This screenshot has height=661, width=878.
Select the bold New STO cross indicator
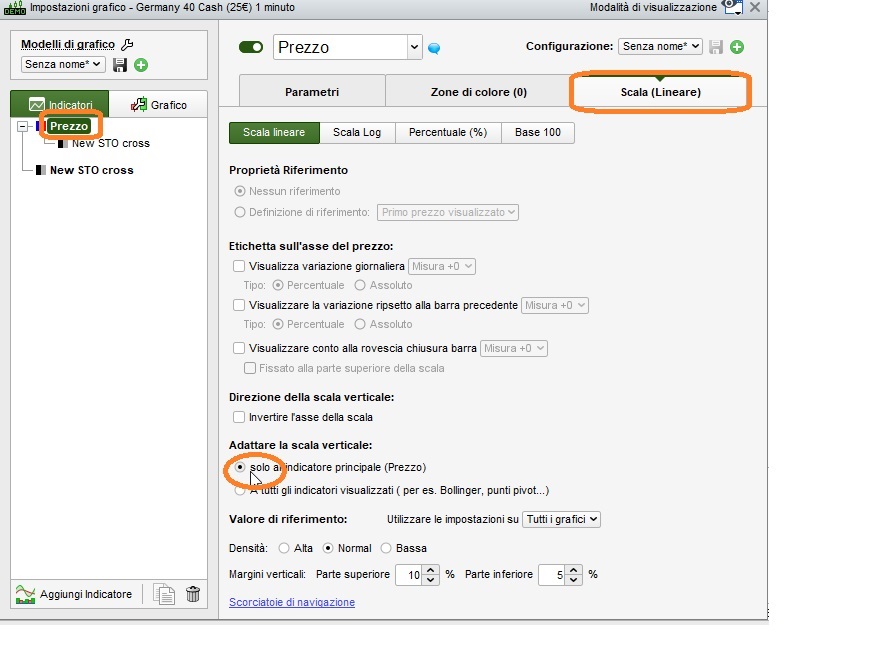pos(91,170)
